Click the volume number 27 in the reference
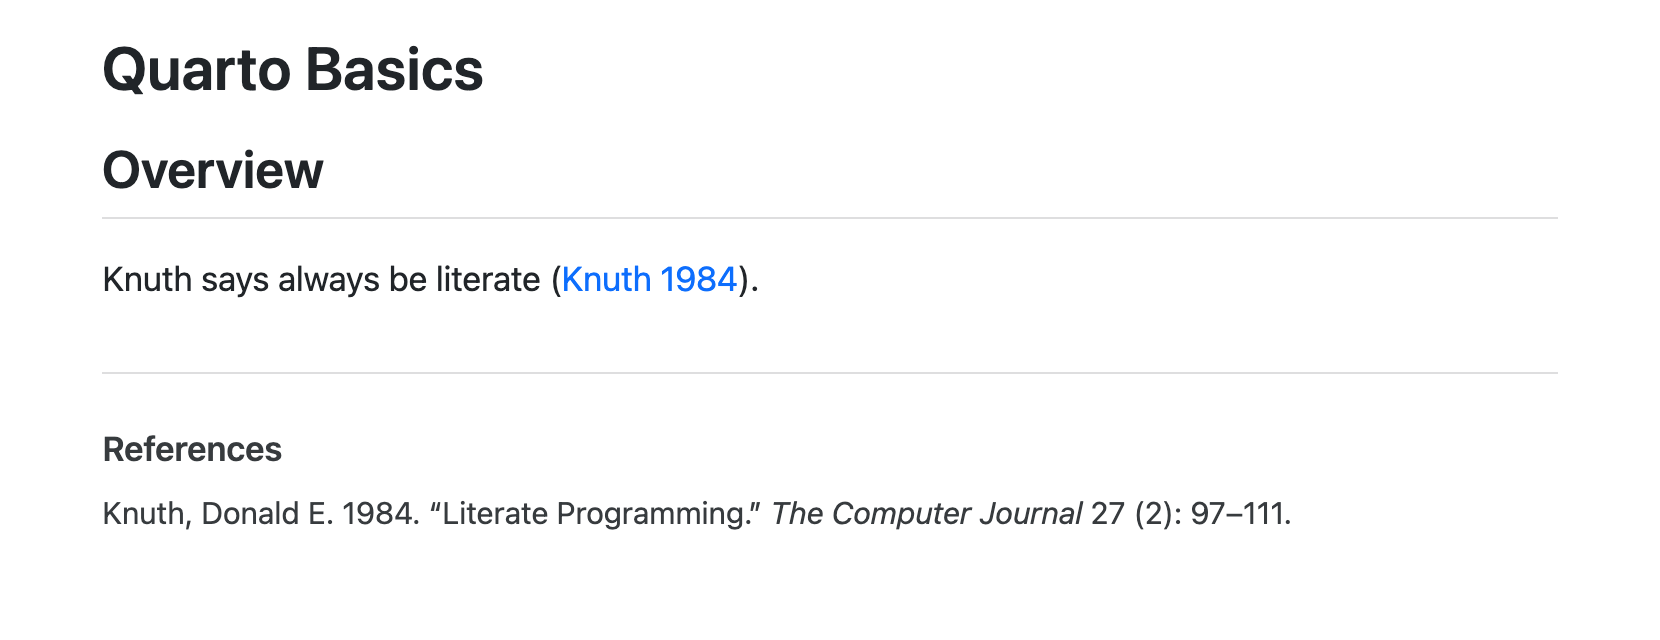 tap(1107, 514)
